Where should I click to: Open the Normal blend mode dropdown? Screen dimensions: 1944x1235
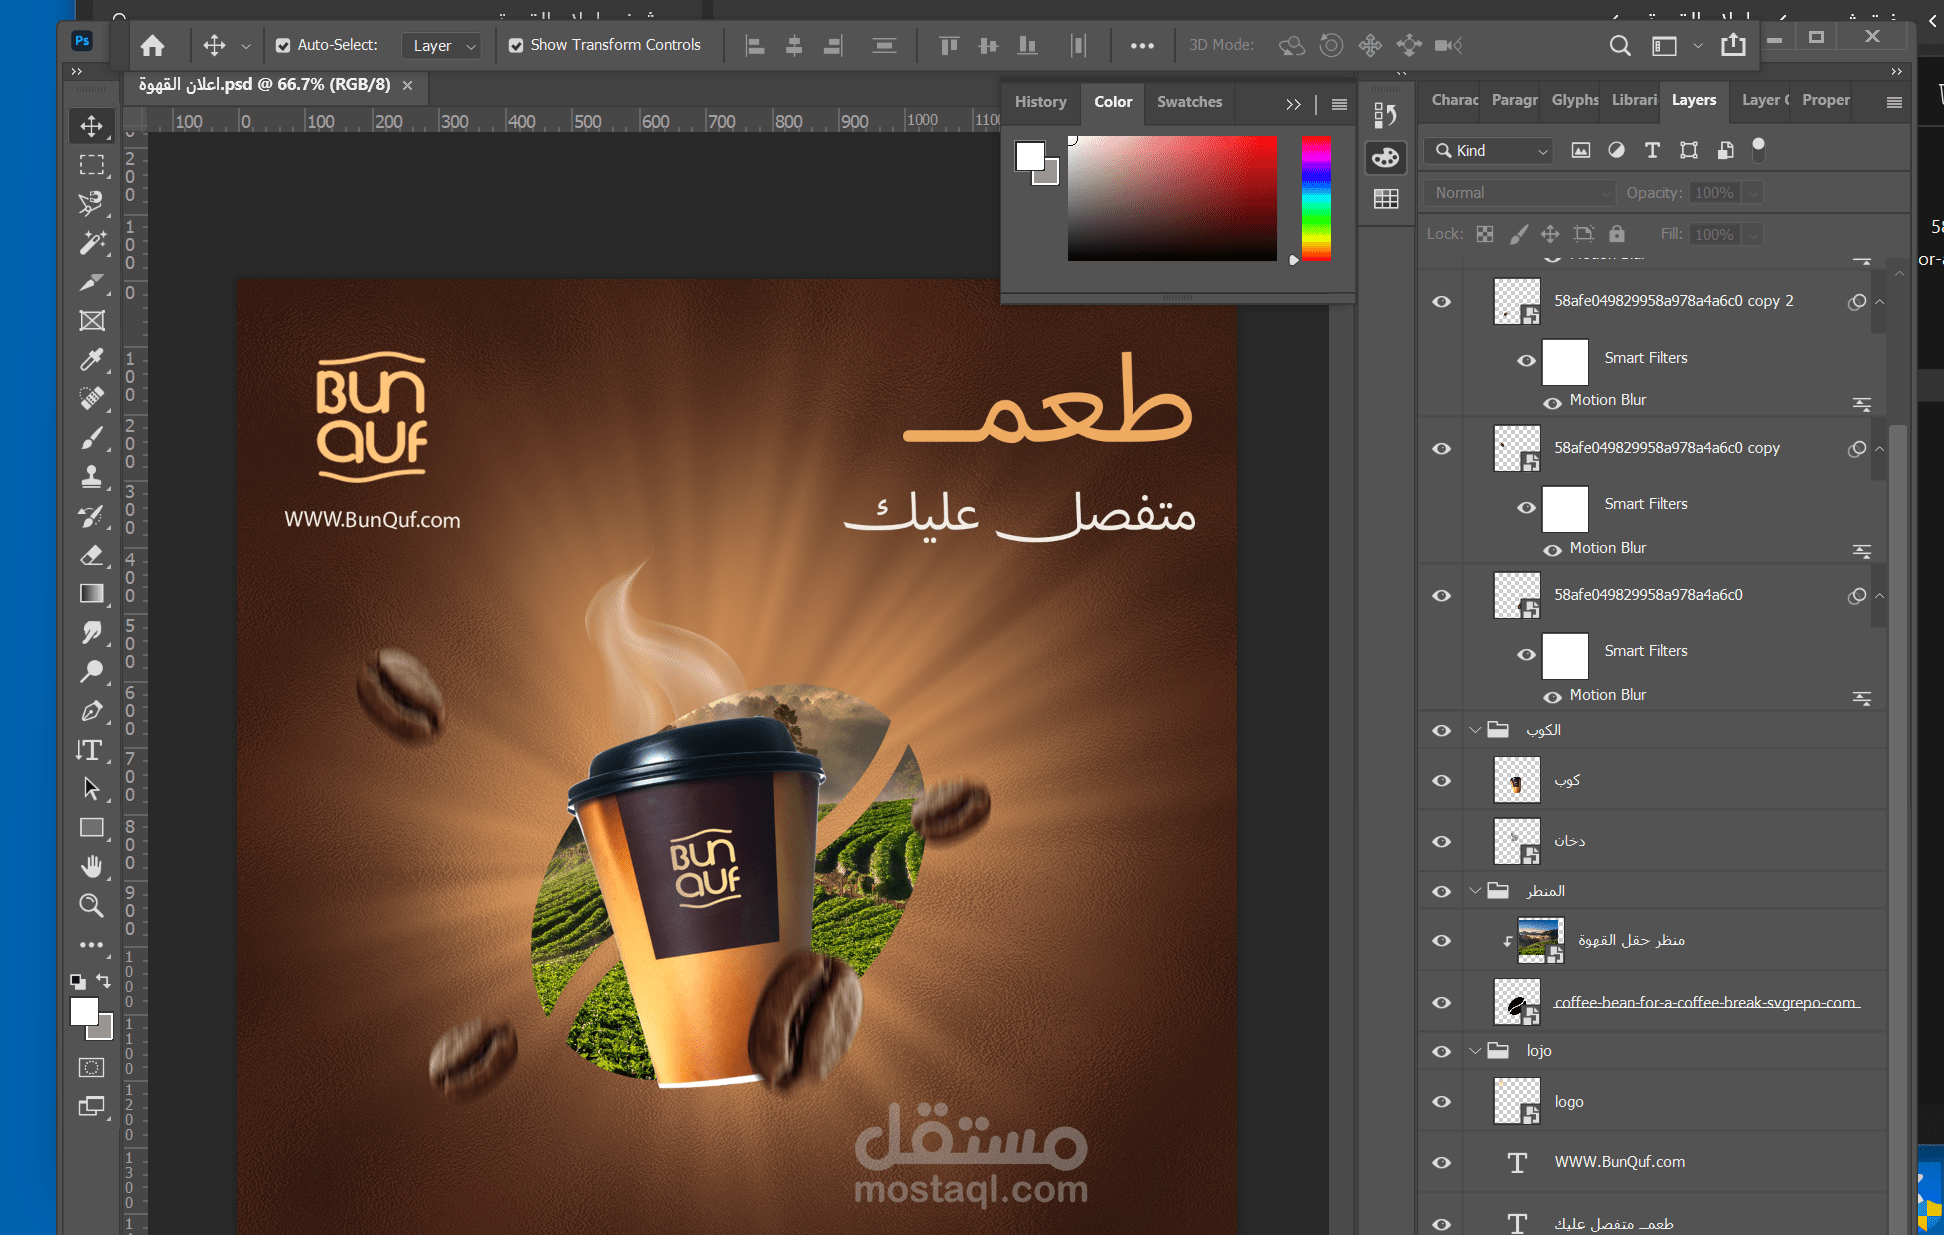[x=1520, y=193]
